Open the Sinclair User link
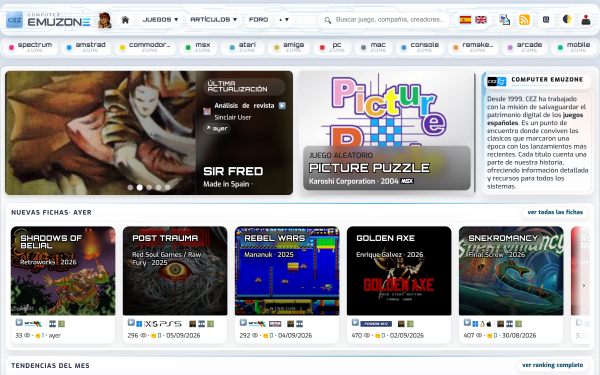 click(x=233, y=117)
